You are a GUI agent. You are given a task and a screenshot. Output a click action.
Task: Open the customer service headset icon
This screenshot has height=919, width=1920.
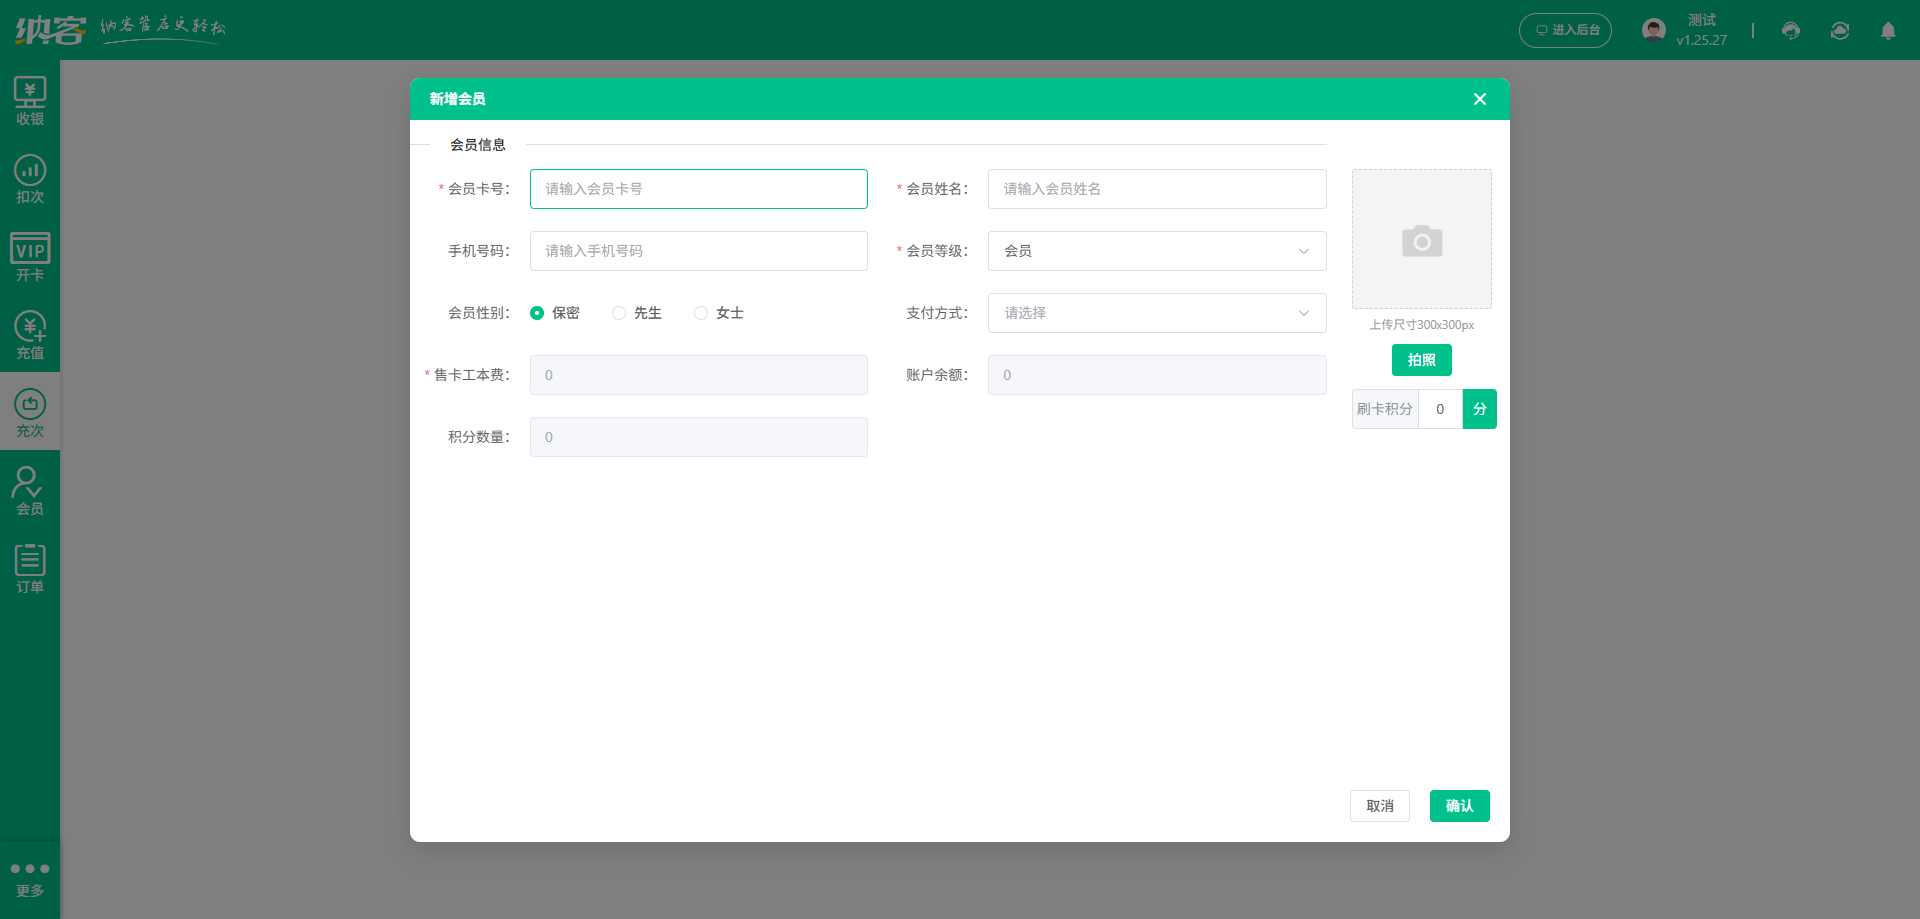(x=1790, y=30)
